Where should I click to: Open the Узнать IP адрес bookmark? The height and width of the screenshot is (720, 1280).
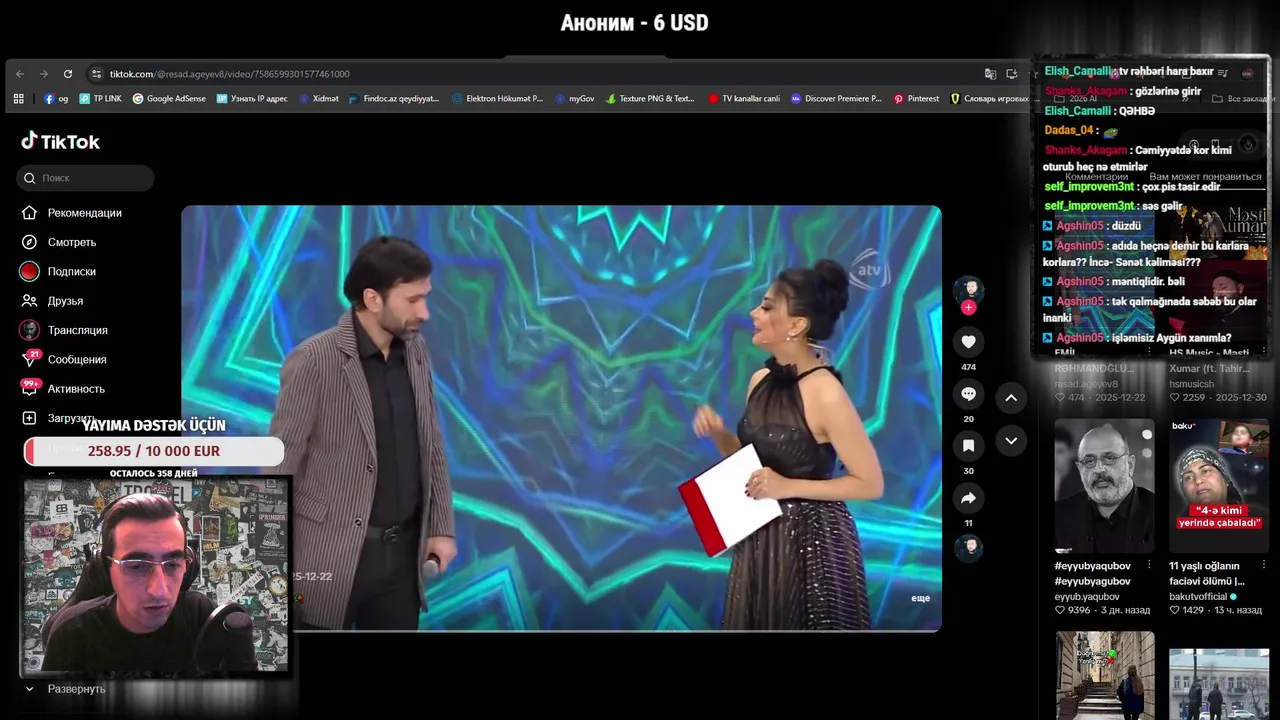[x=252, y=99]
